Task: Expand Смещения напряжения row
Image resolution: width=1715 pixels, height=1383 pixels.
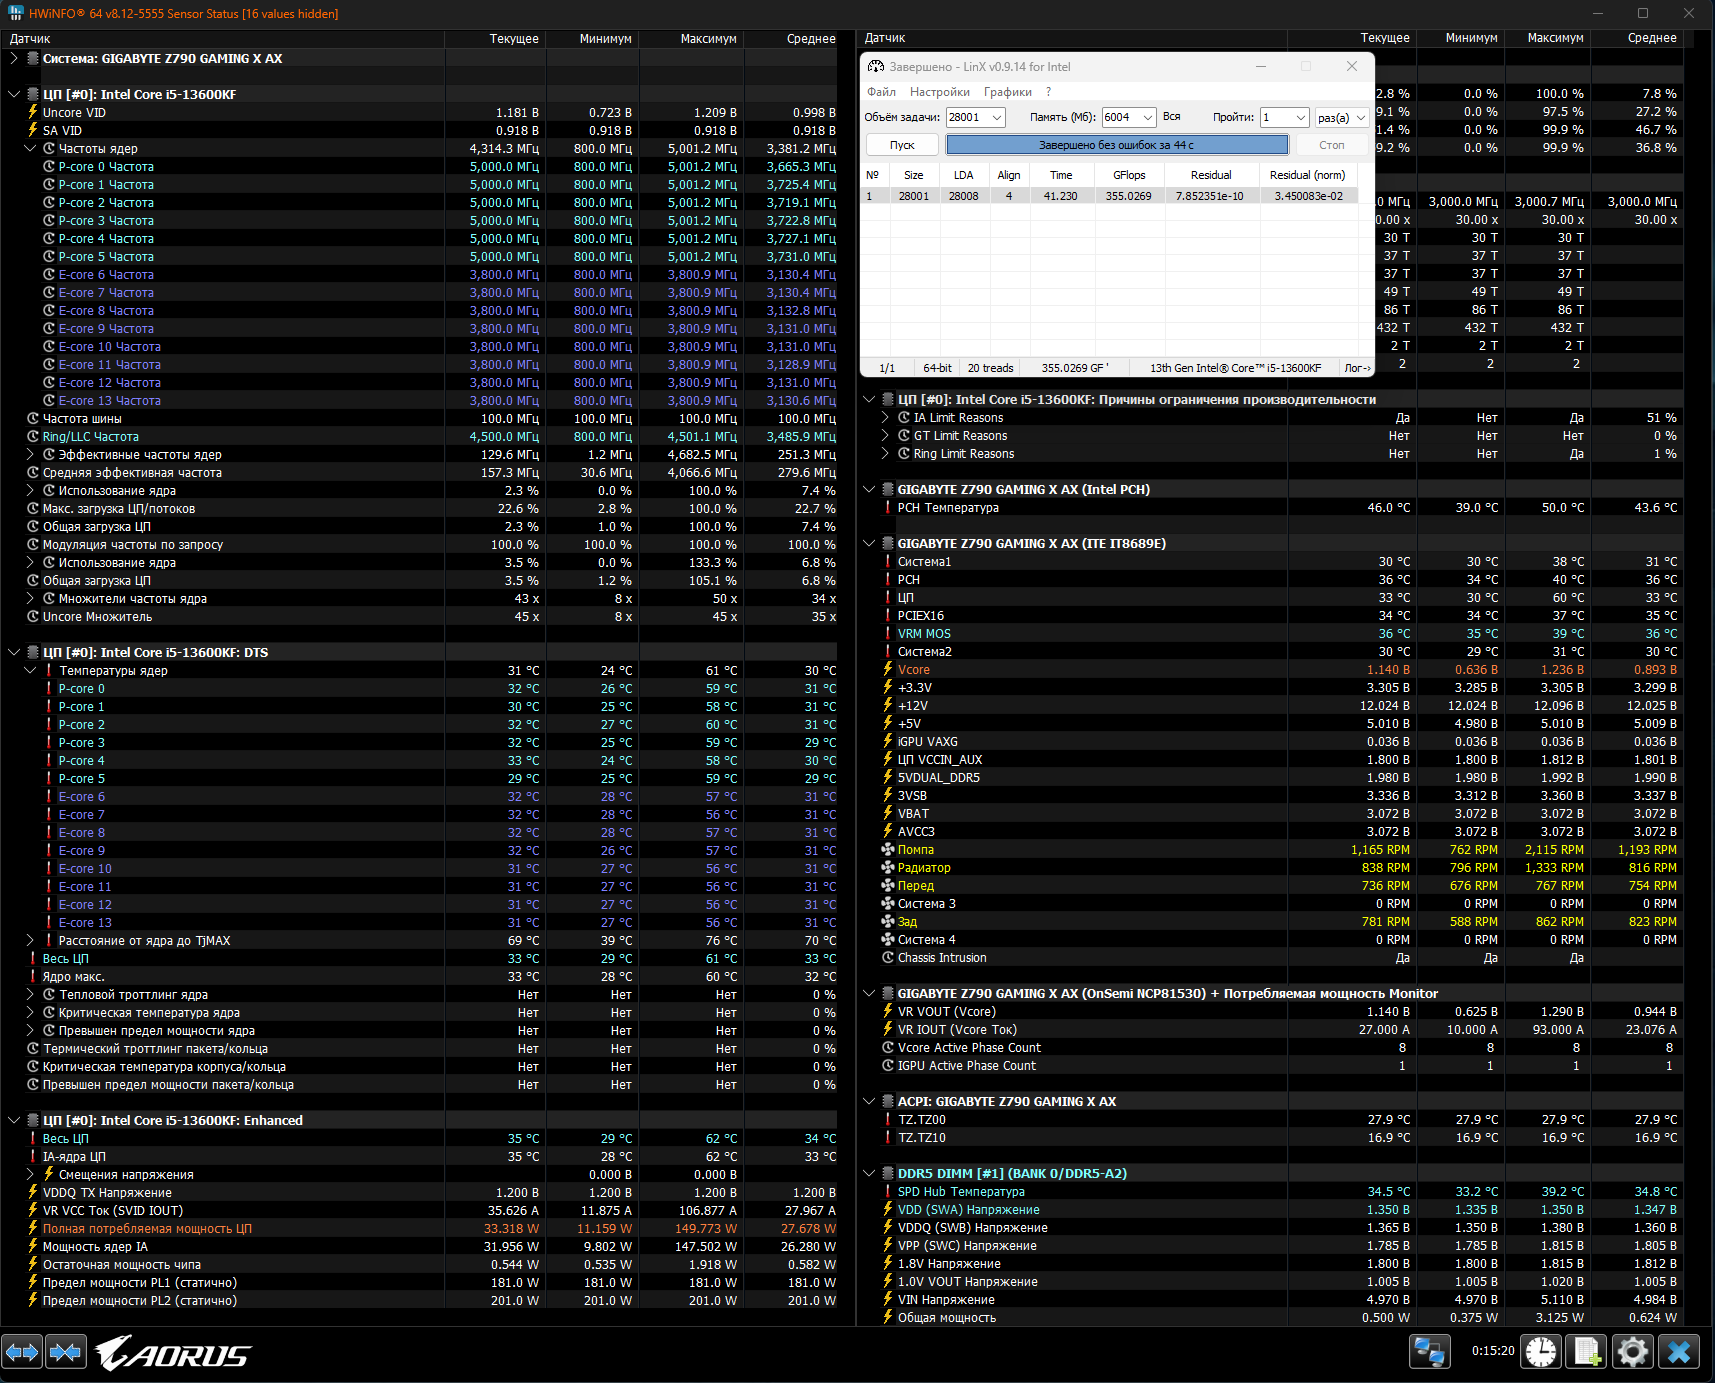Action: (x=30, y=1174)
